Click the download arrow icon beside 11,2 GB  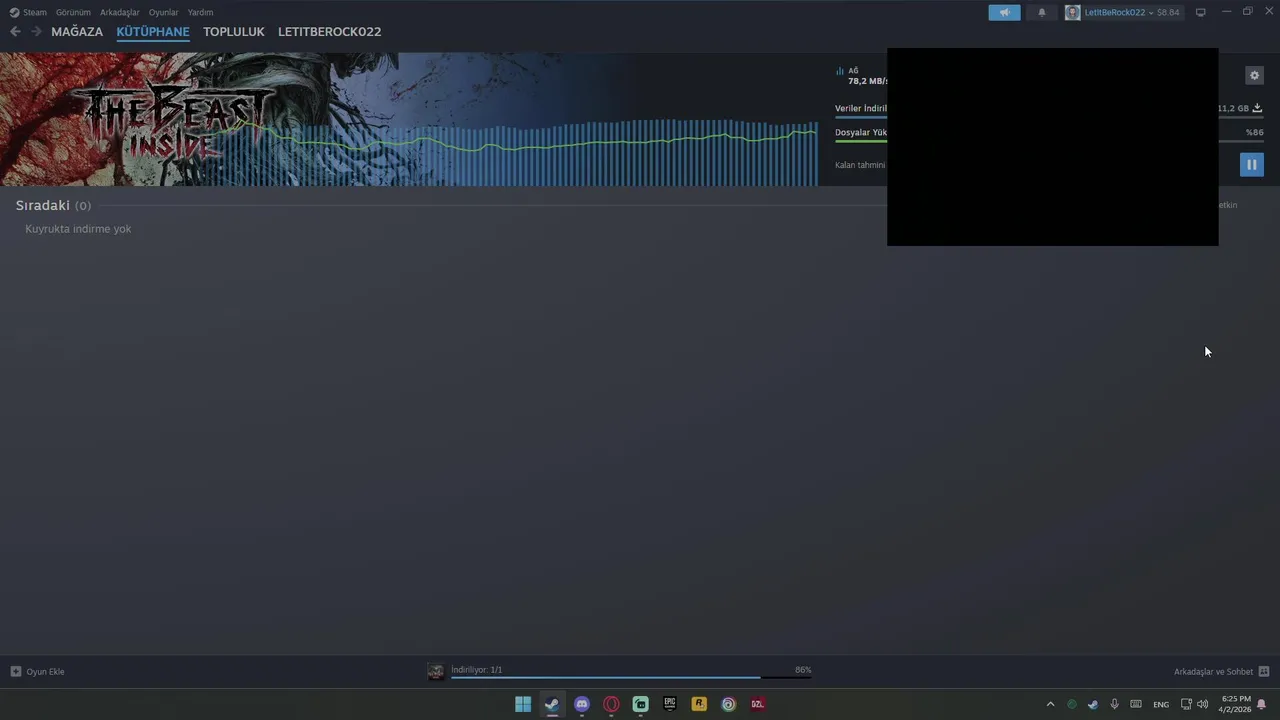pos(1257,108)
